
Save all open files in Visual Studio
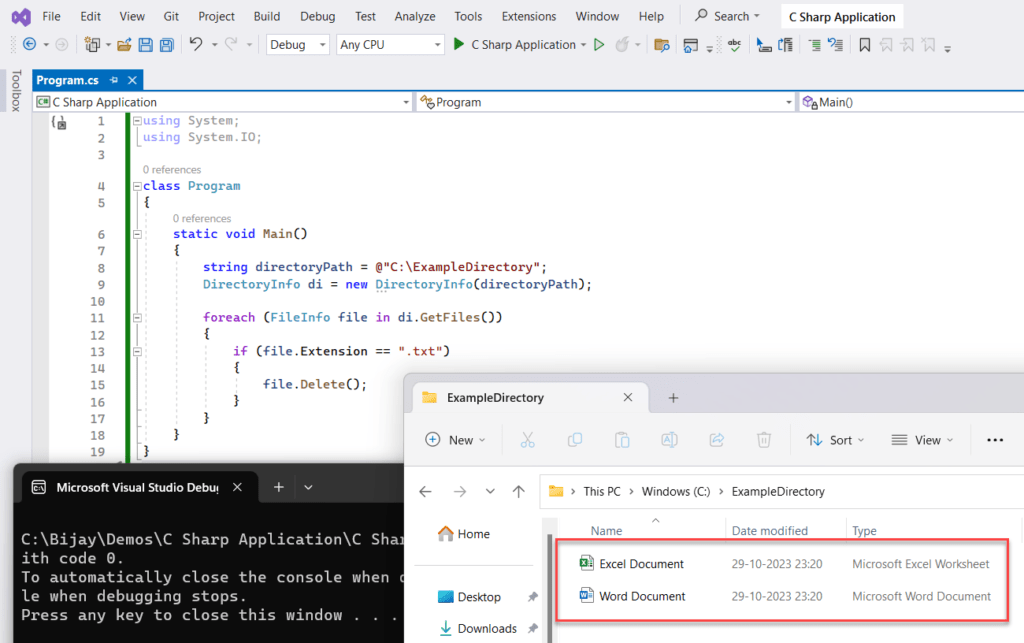coord(166,45)
